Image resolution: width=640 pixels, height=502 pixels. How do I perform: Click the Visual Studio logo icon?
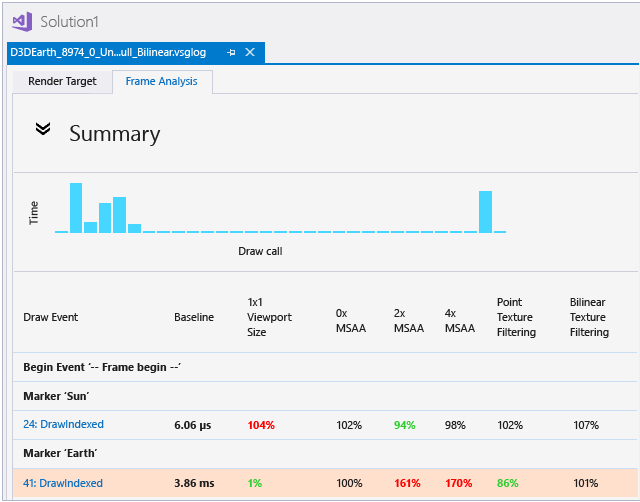click(21, 21)
